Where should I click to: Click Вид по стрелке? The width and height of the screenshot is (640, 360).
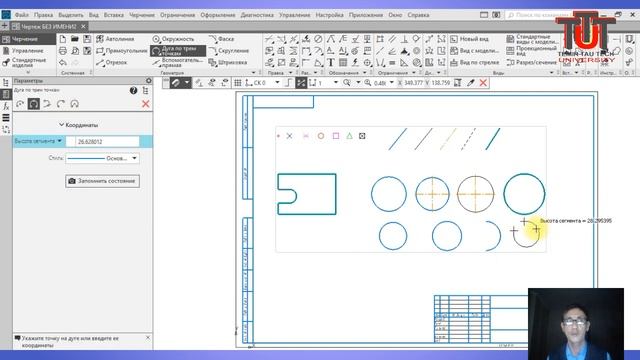pyautogui.click(x=475, y=63)
